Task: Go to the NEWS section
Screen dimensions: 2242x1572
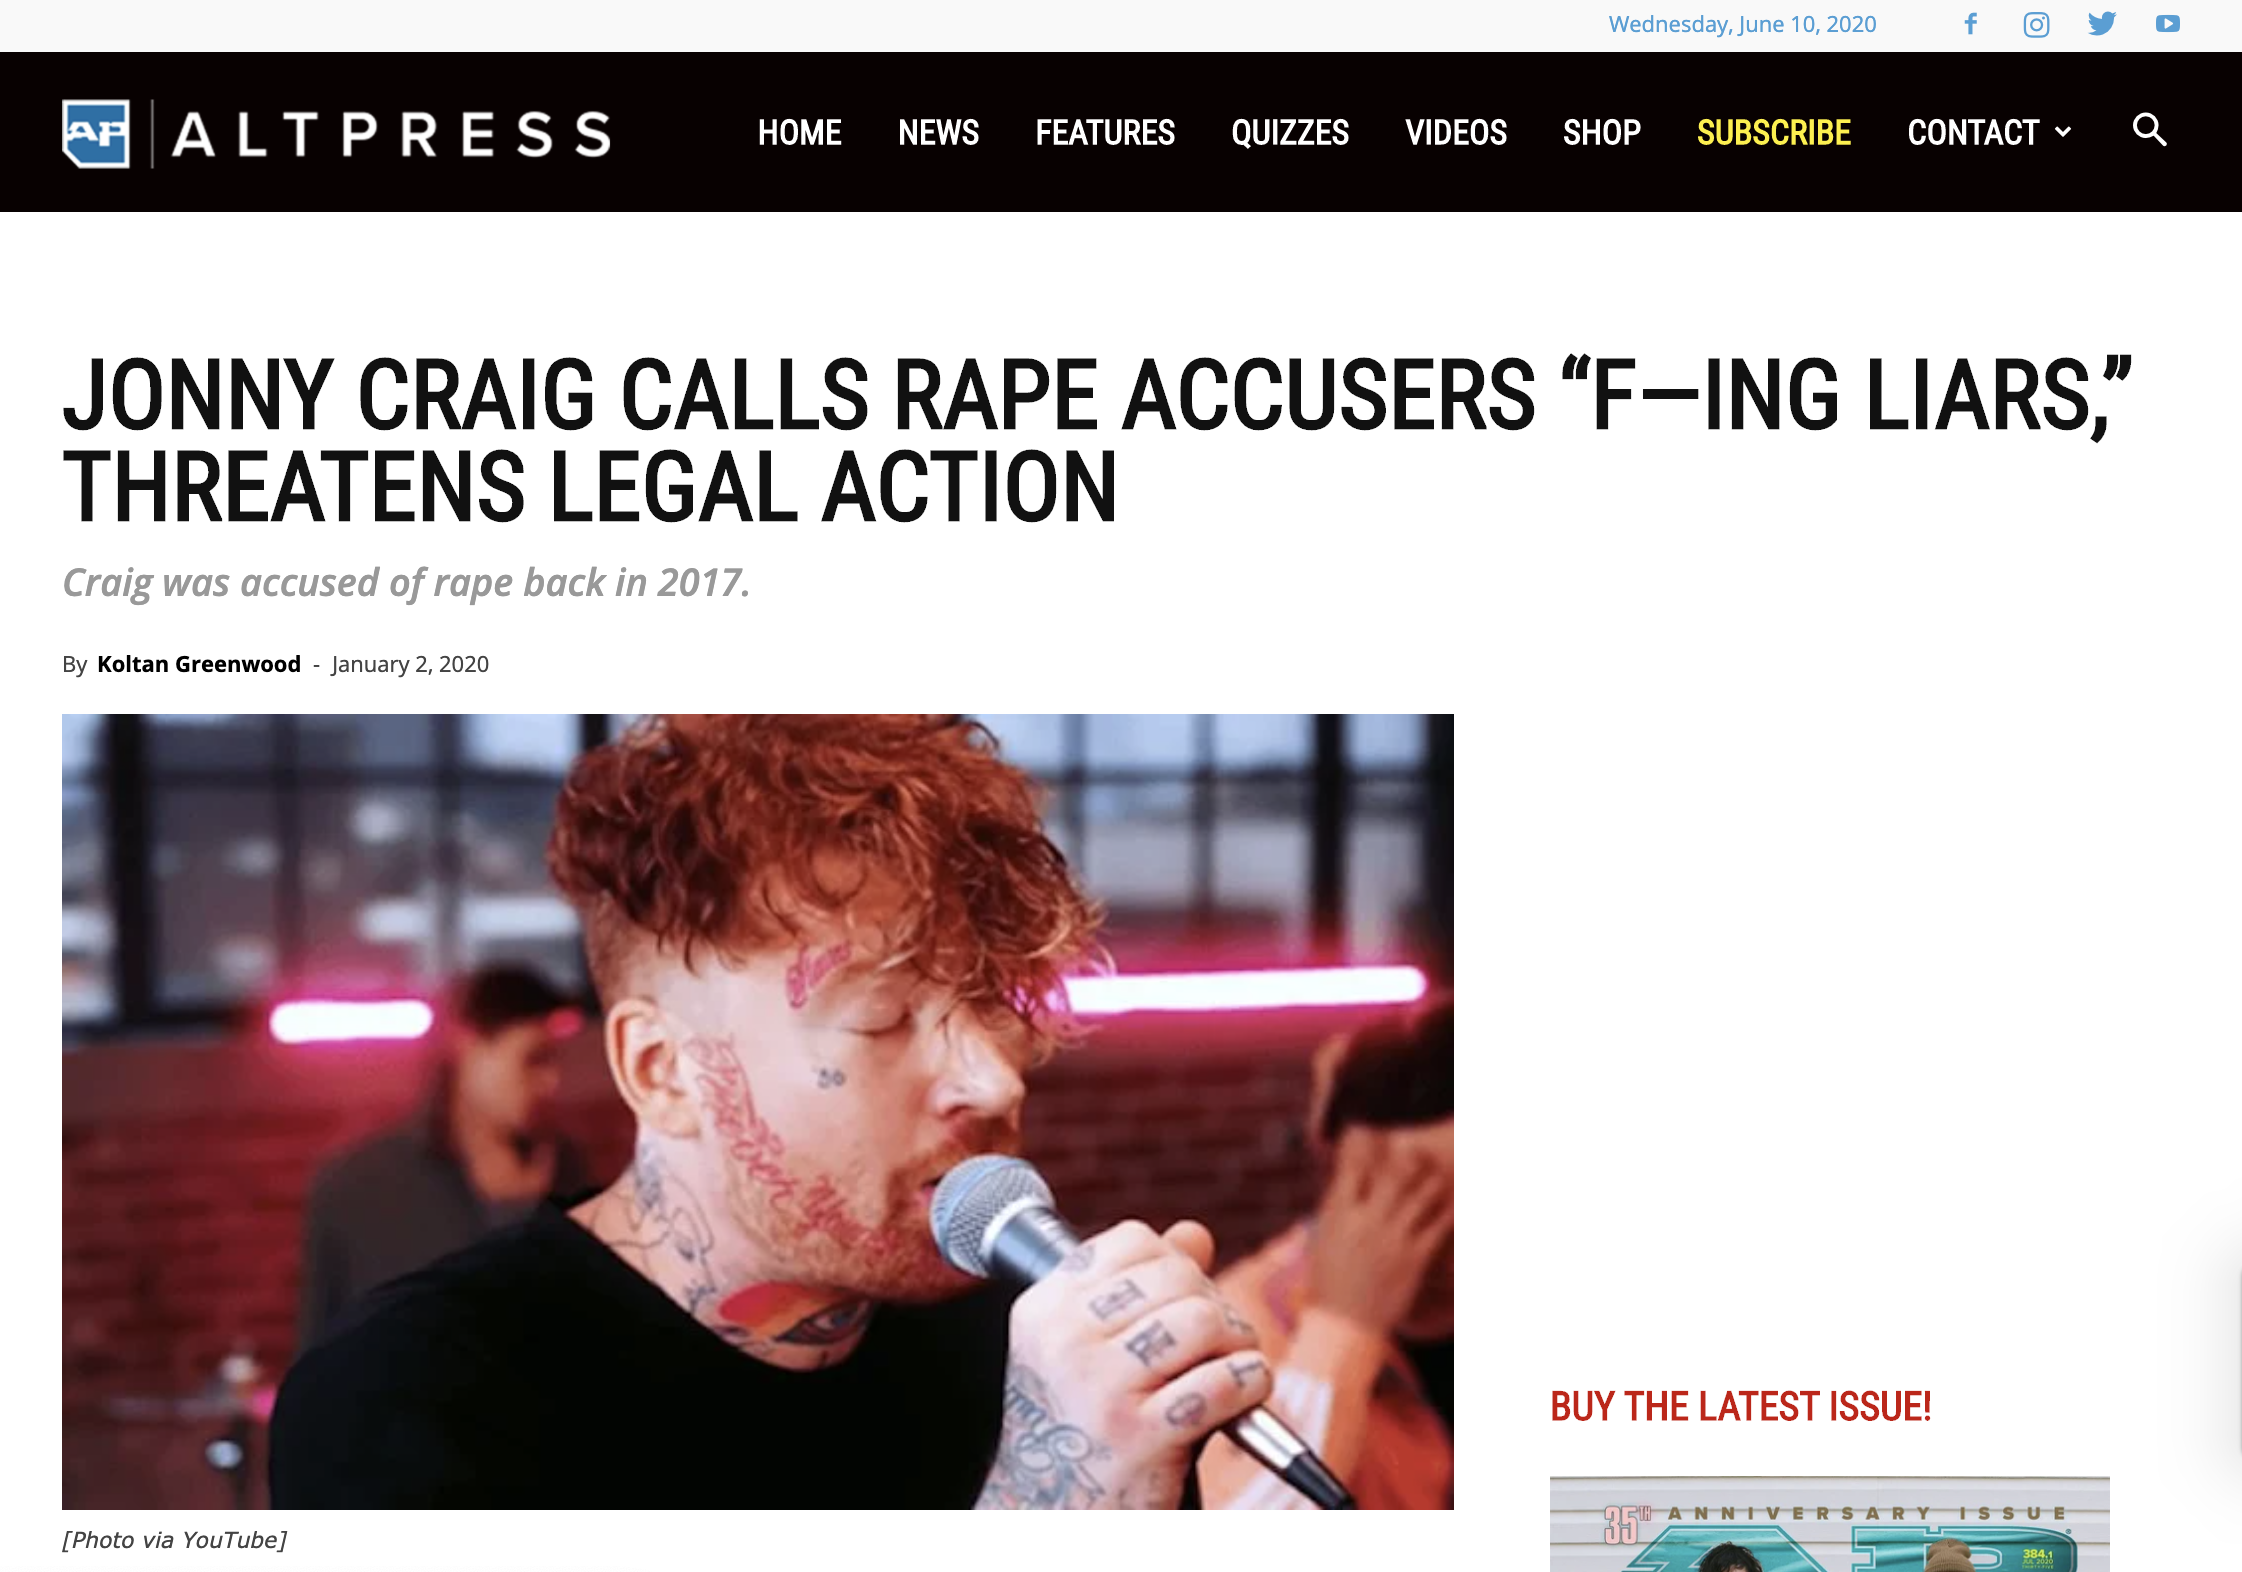Action: pos(938,132)
